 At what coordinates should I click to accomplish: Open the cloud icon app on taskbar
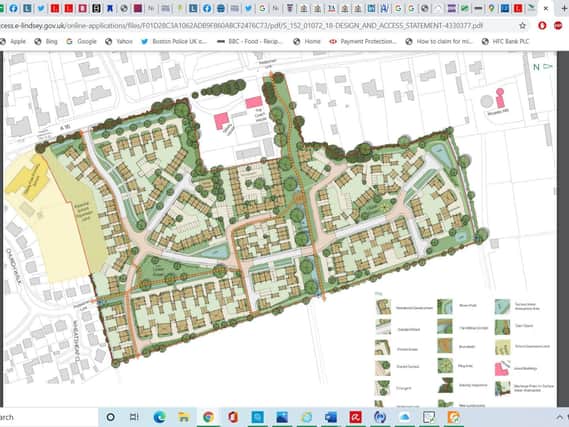pos(404,417)
